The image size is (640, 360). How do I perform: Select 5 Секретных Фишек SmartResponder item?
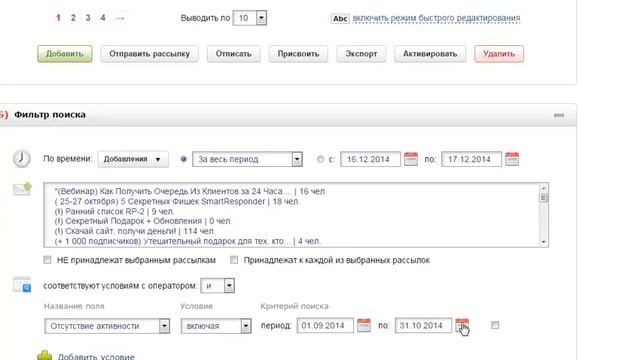177,201
